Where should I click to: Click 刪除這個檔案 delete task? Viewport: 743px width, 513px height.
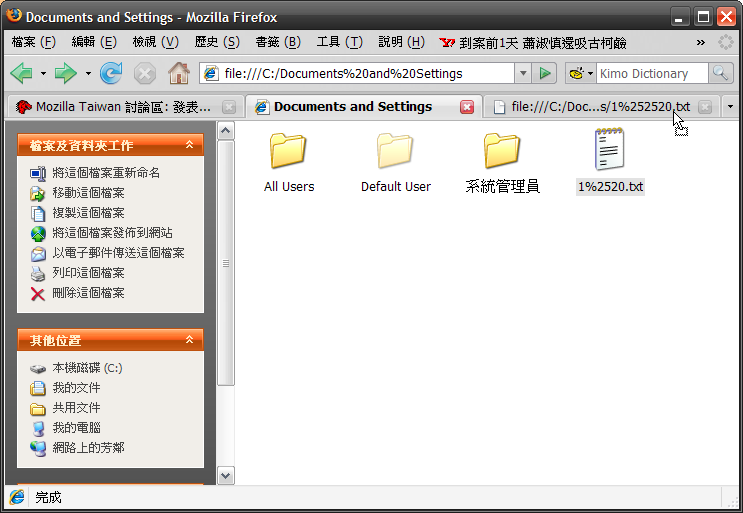88,293
